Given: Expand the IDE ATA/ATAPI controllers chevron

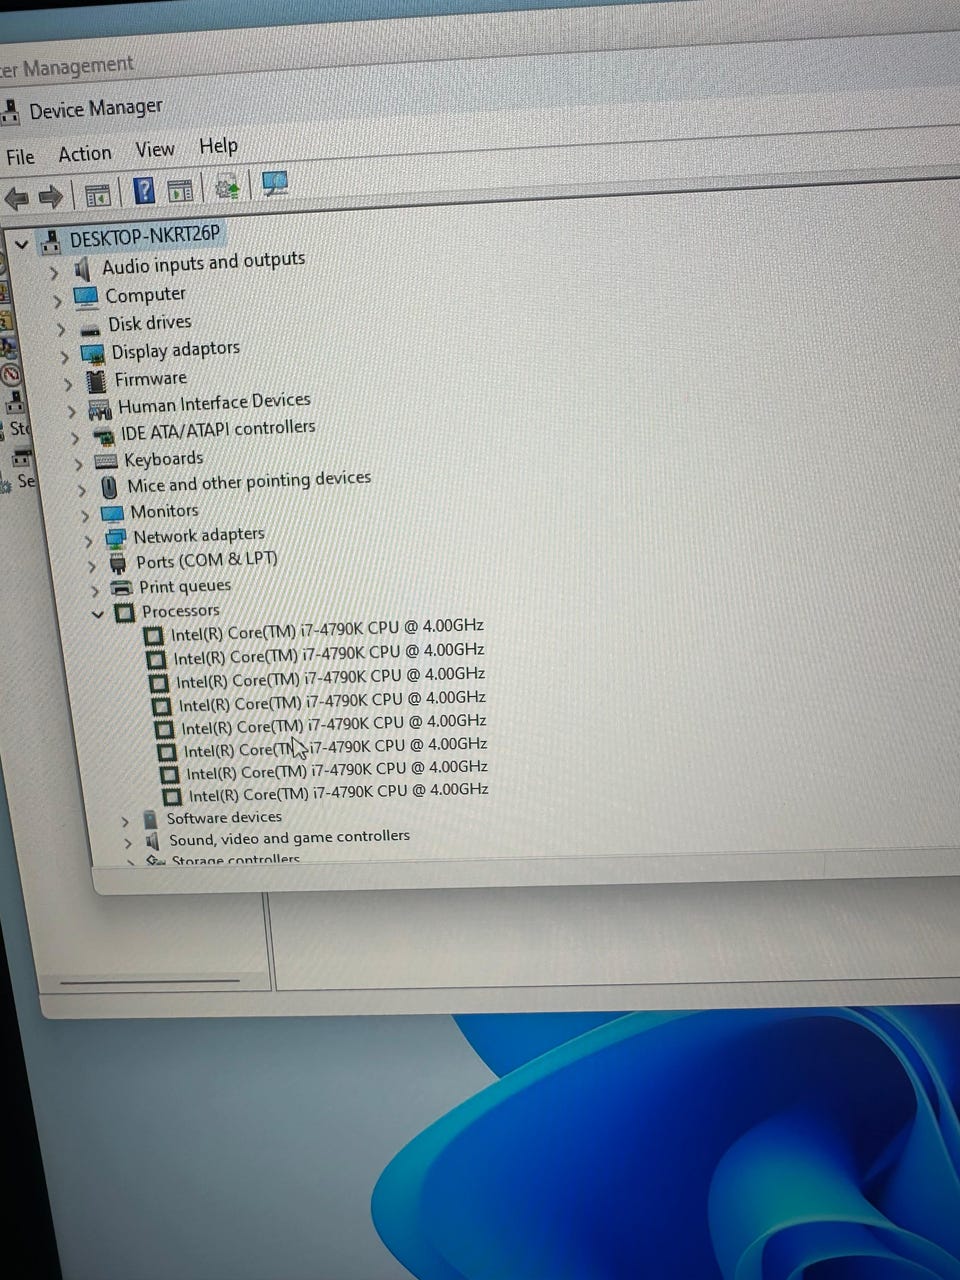Looking at the screenshot, I should click(75, 437).
